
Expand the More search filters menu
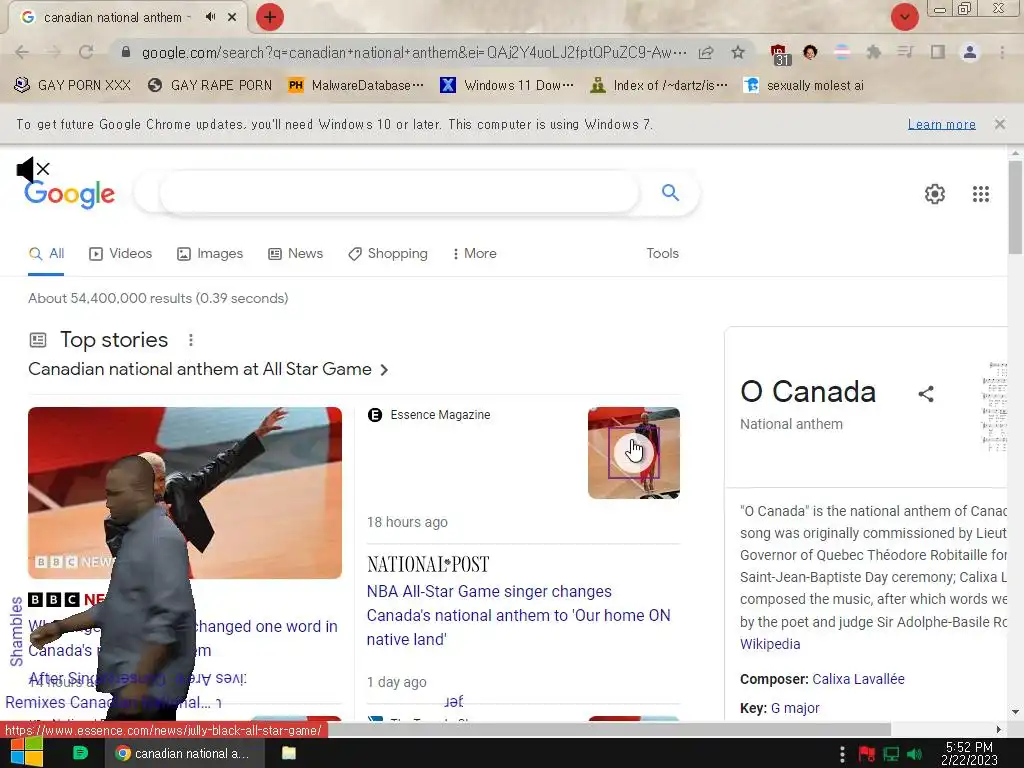pyautogui.click(x=475, y=253)
